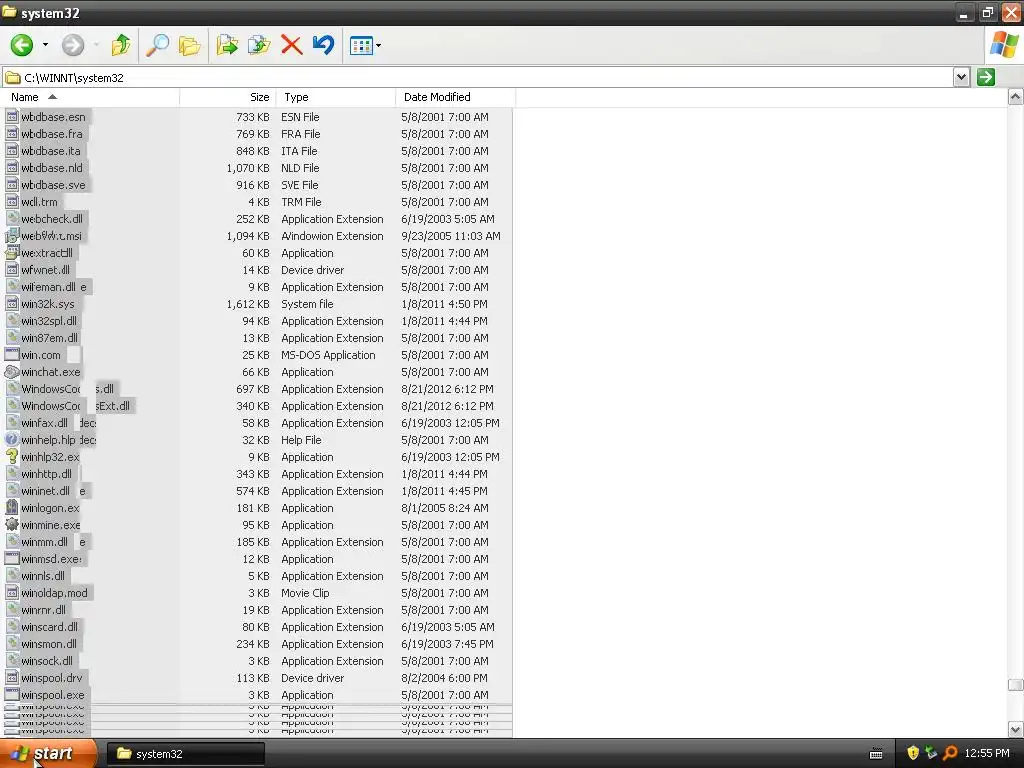Select file win87em.dll
The height and width of the screenshot is (768, 1024).
[x=50, y=338]
